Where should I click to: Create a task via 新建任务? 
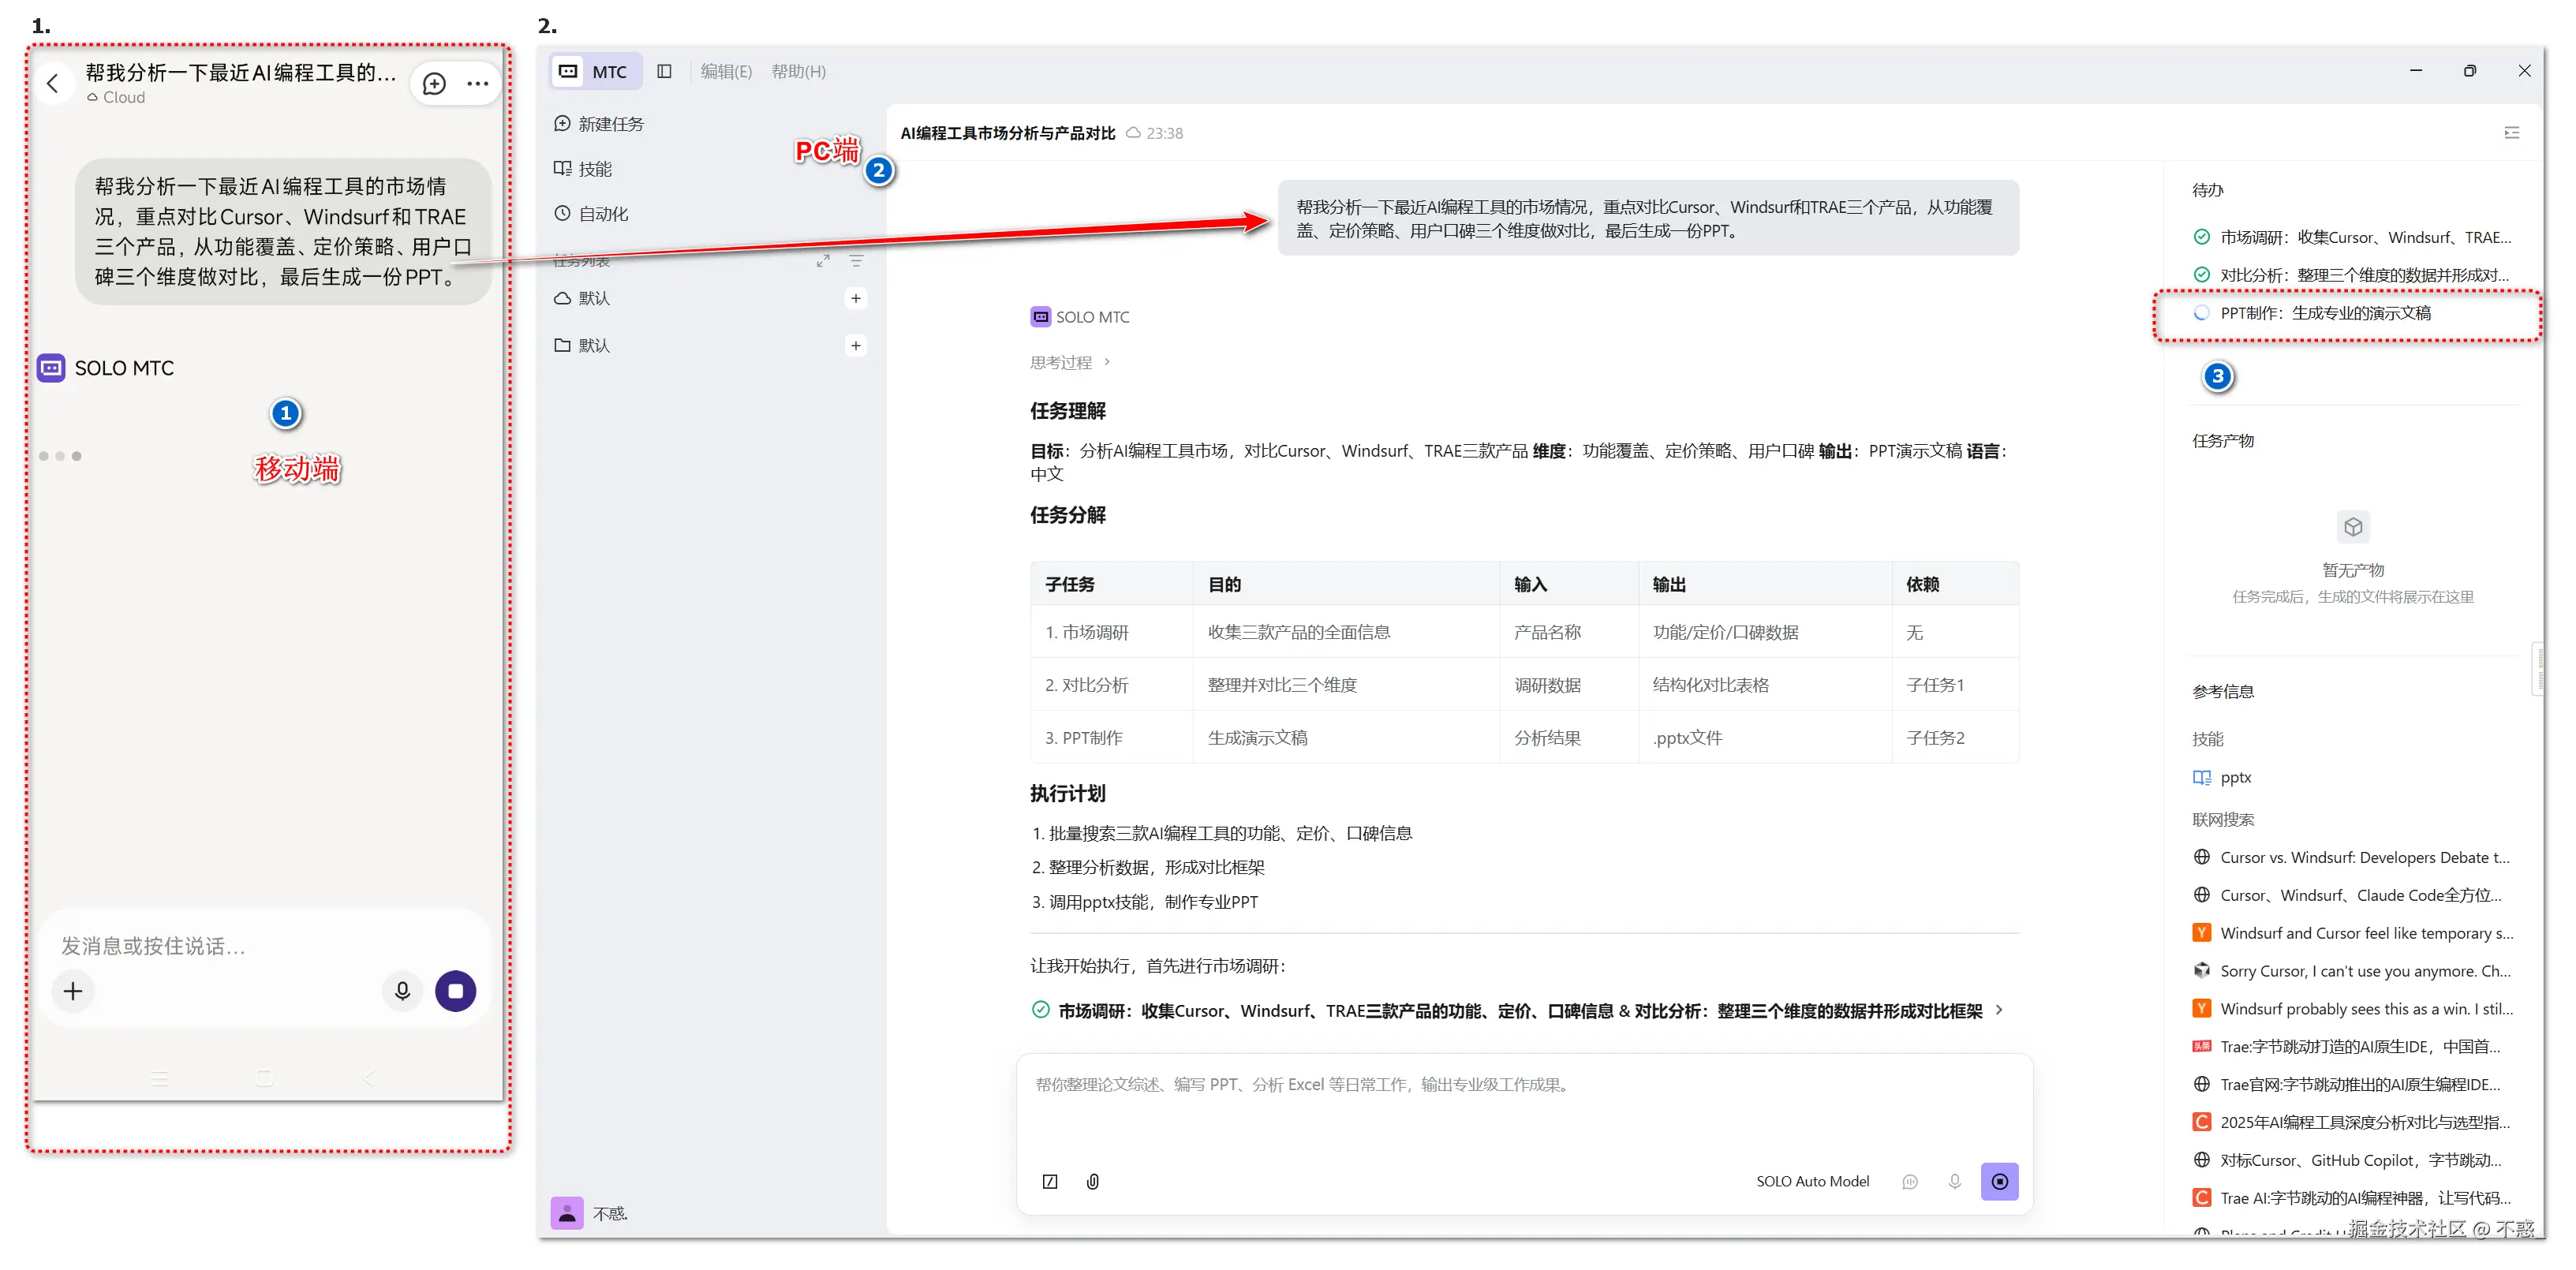[x=599, y=124]
